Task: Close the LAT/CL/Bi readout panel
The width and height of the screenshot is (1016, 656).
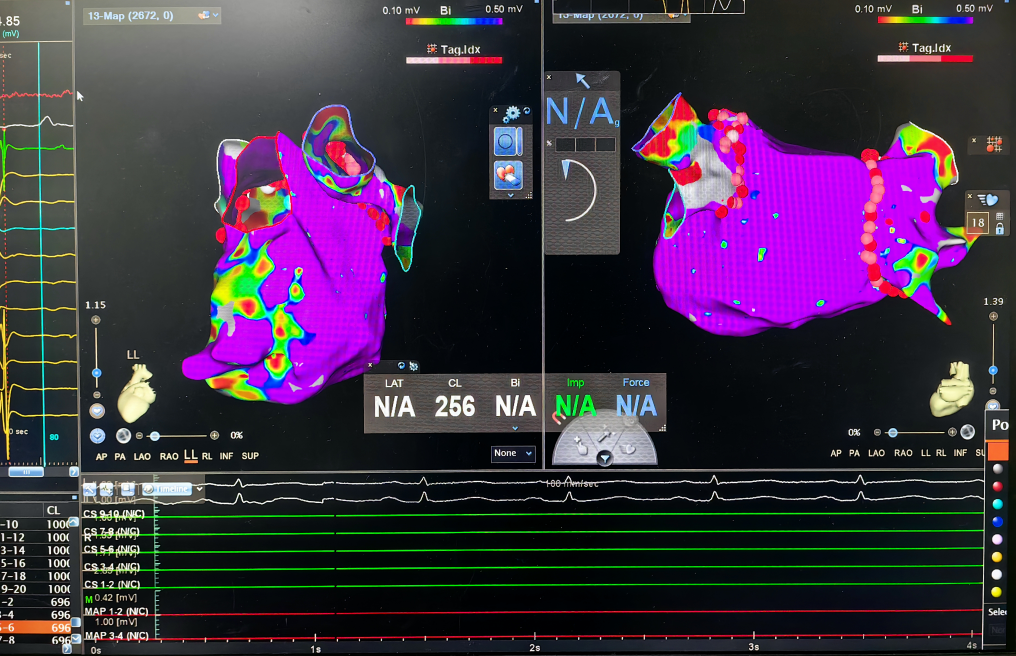Action: coord(370,366)
